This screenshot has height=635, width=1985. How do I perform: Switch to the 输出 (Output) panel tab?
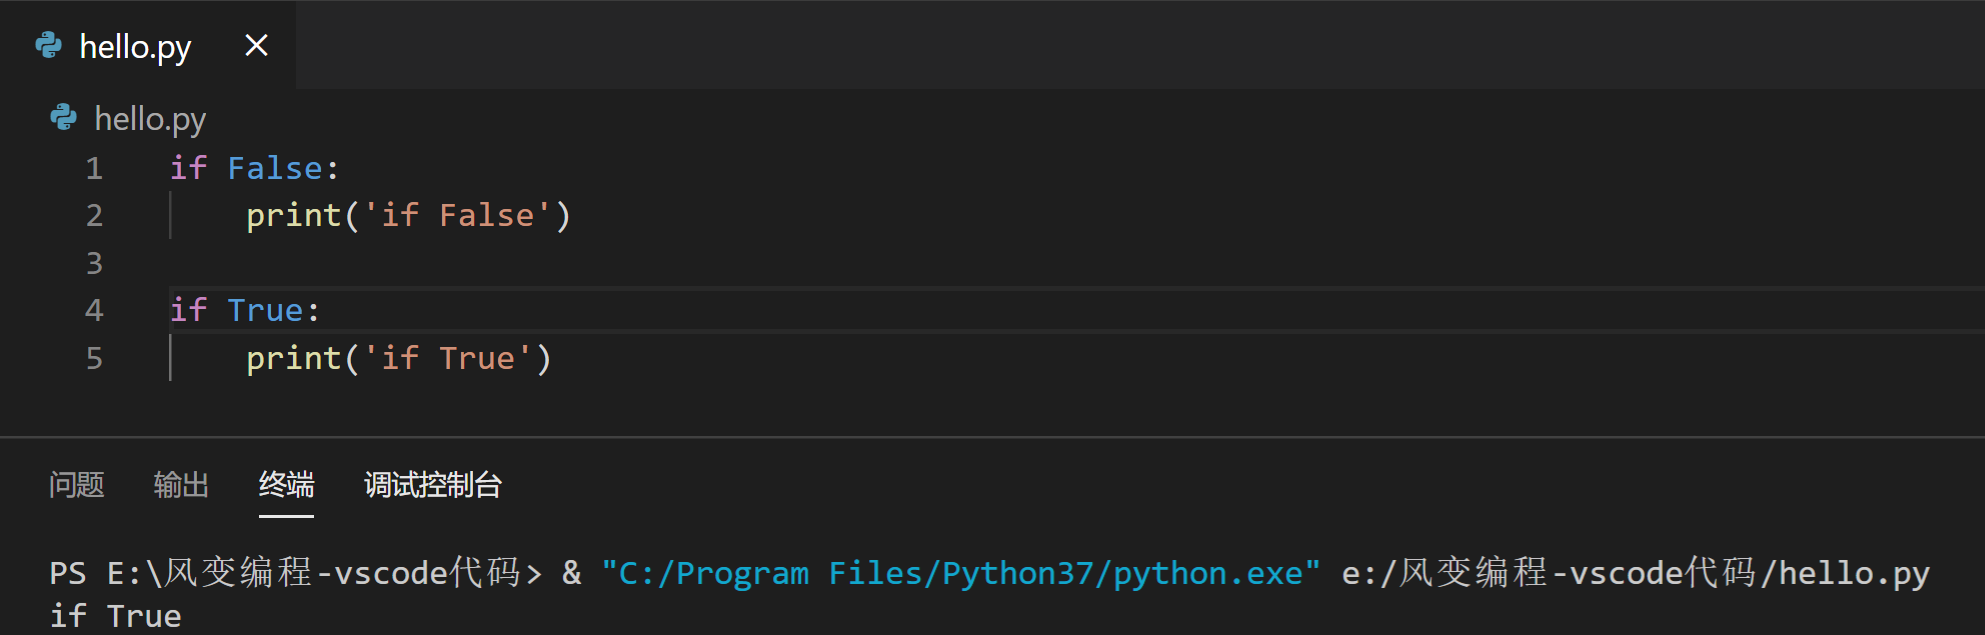click(181, 485)
